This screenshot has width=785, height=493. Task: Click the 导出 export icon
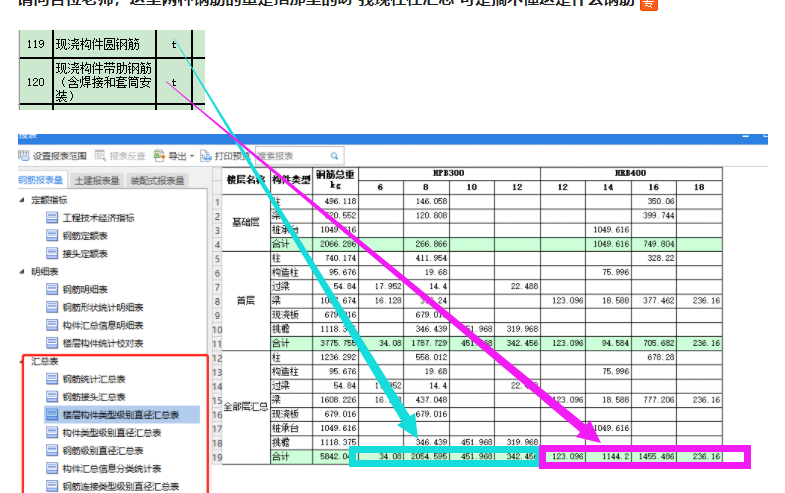(x=159, y=156)
